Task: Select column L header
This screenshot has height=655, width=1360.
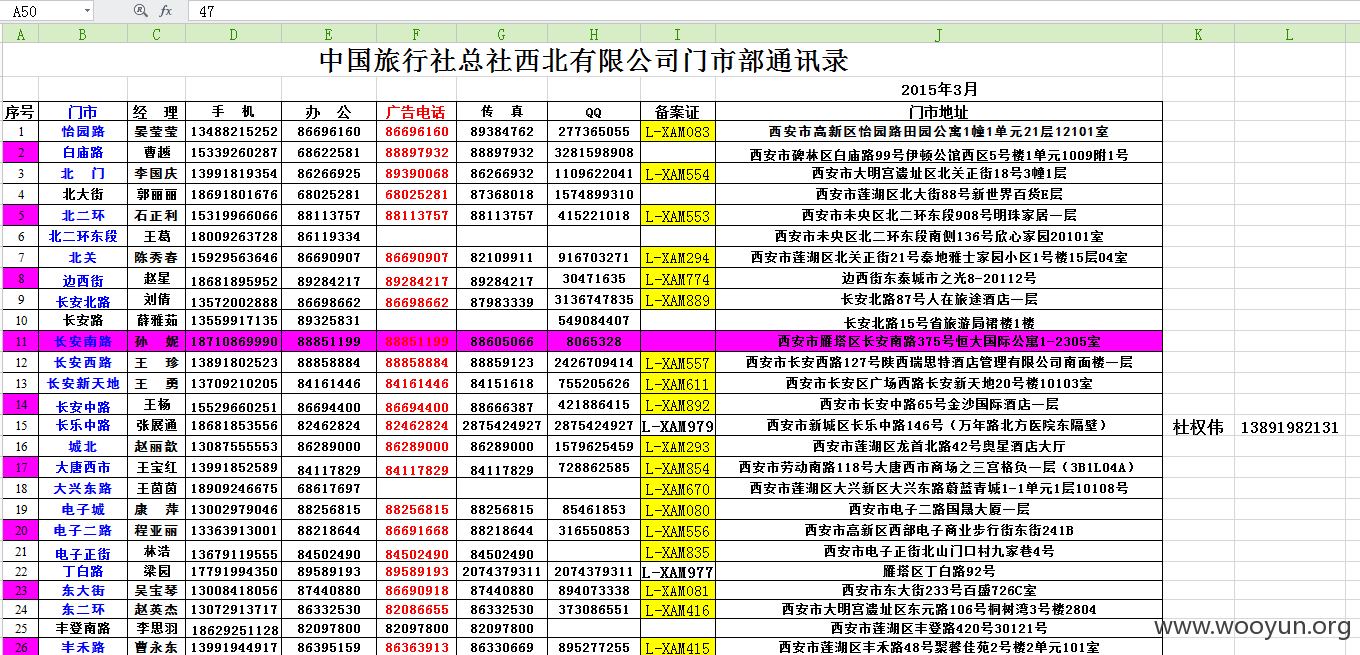Action: click(1289, 34)
